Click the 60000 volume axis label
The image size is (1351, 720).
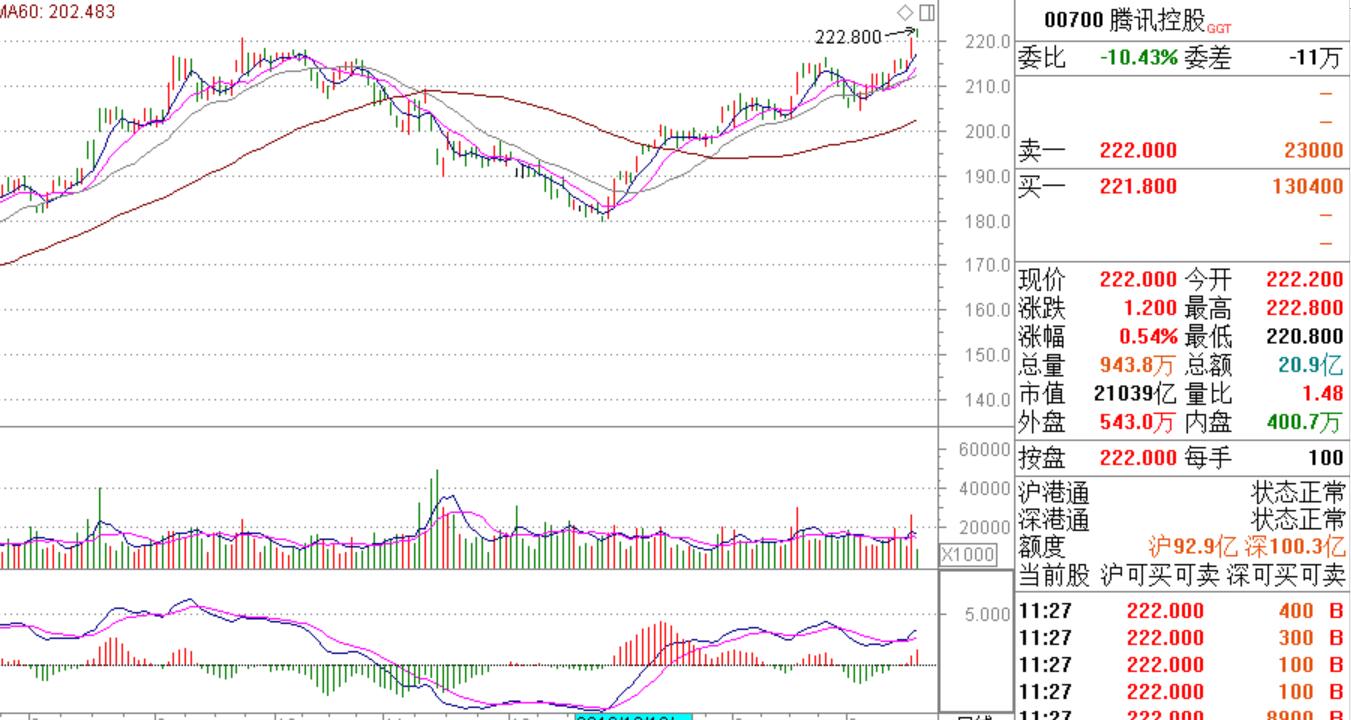985,450
